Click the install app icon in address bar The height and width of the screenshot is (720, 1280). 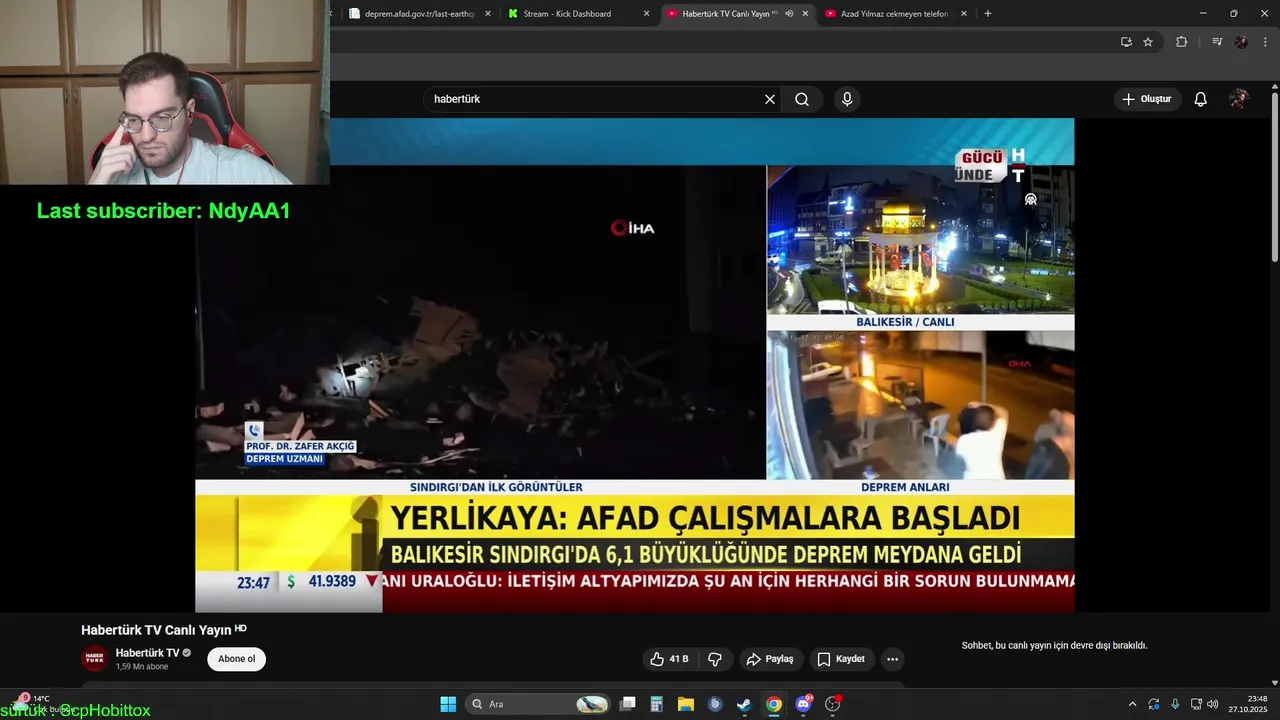(1126, 42)
